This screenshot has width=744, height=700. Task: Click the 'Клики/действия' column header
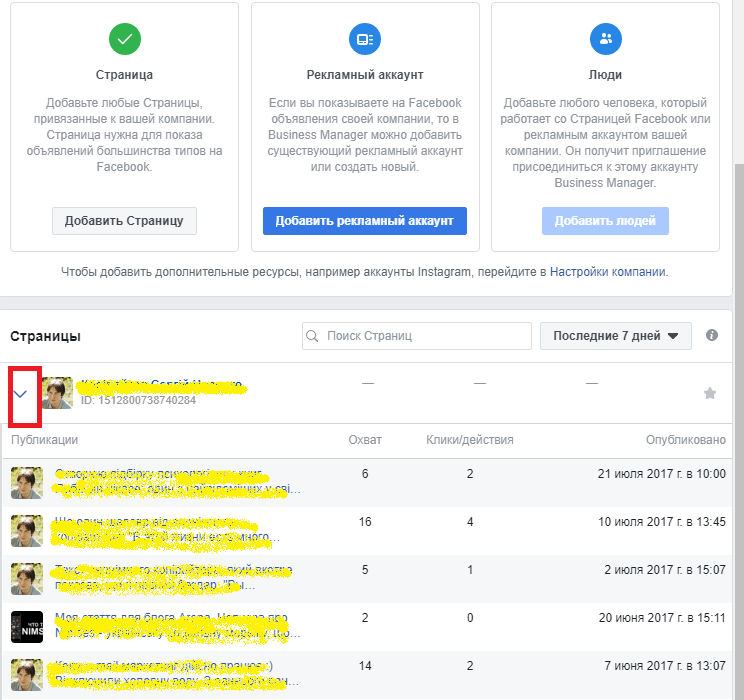coord(470,440)
